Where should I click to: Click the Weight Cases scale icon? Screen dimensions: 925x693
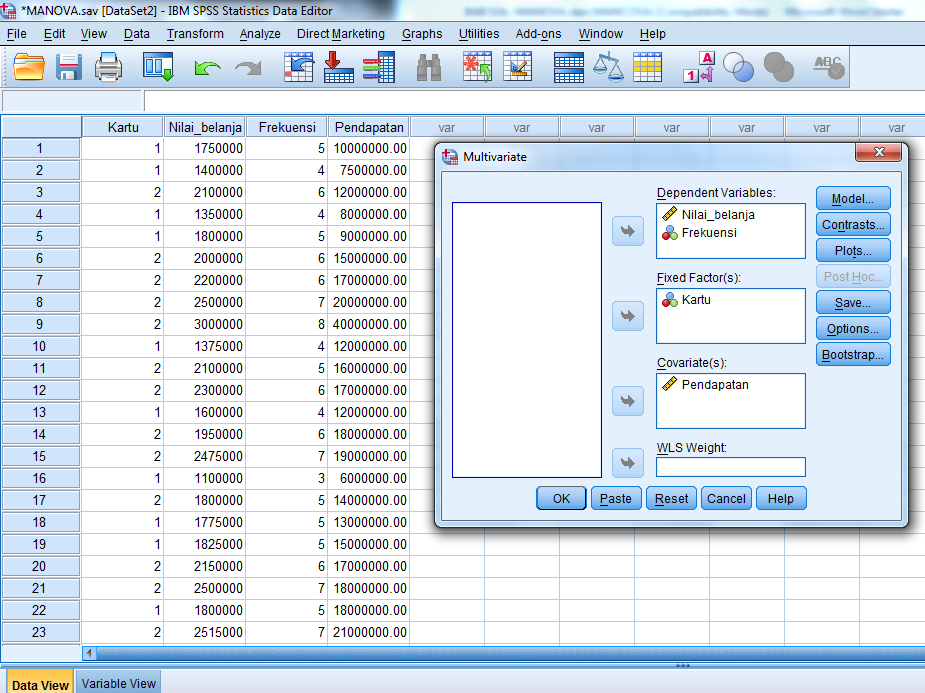pos(607,67)
